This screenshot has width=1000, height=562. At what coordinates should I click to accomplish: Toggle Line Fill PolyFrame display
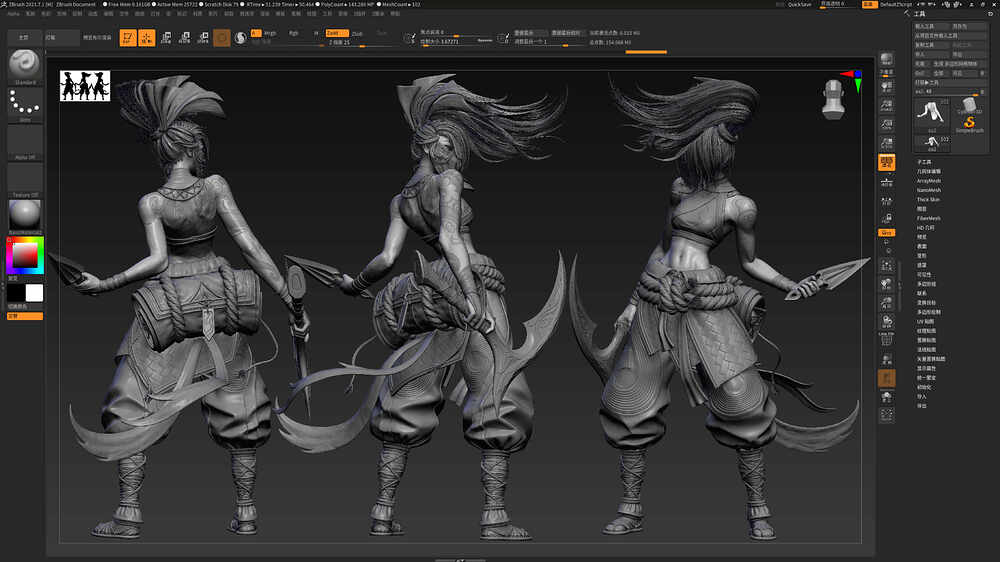tap(886, 339)
